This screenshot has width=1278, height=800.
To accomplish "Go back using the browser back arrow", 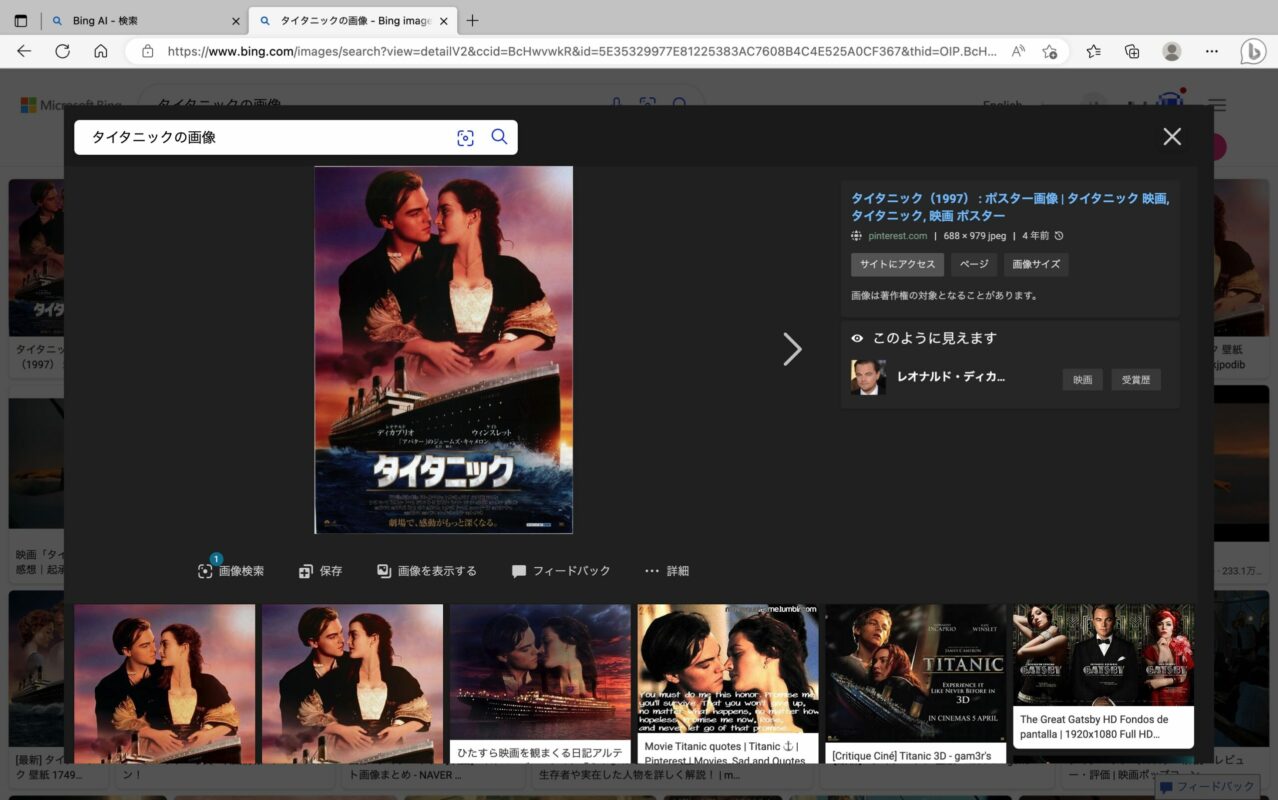I will click(24, 51).
